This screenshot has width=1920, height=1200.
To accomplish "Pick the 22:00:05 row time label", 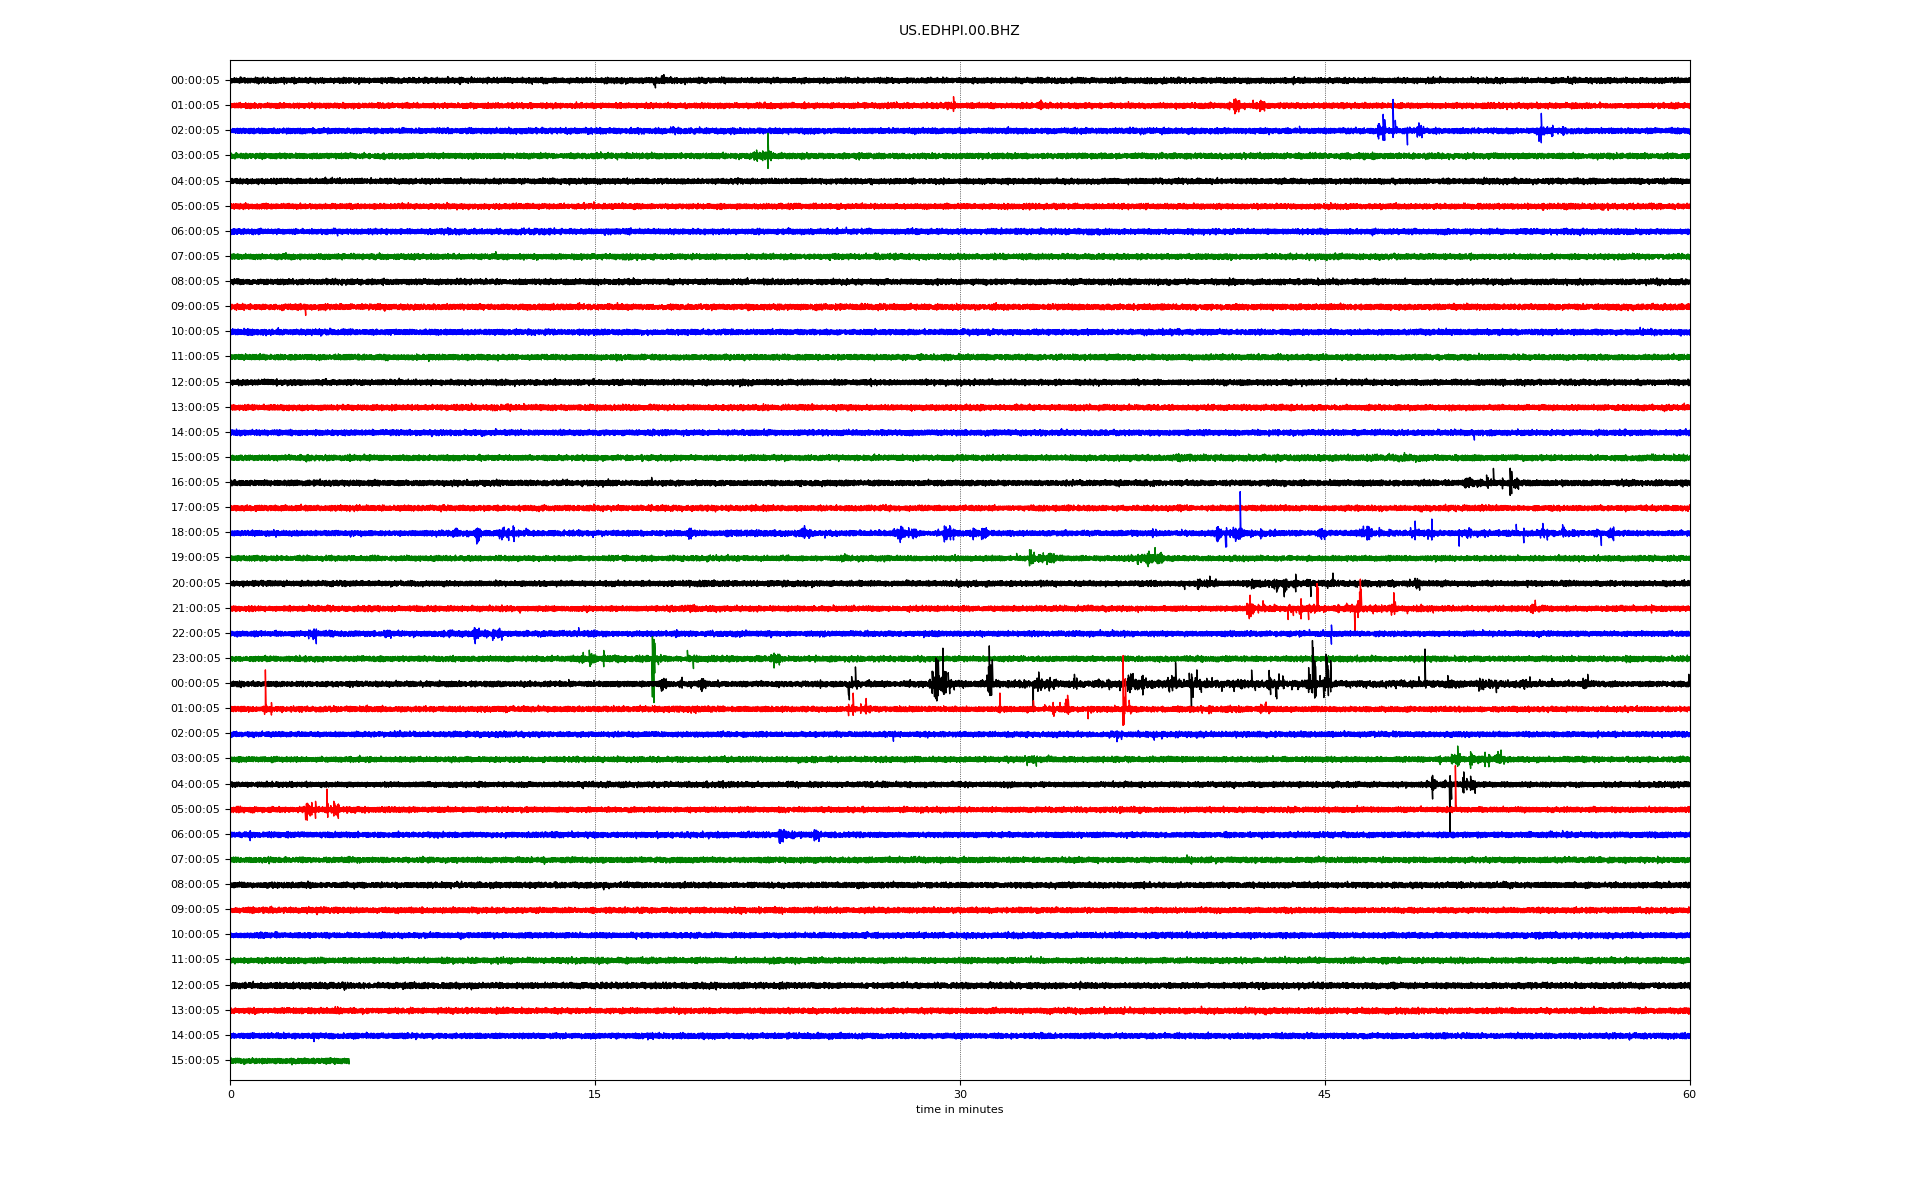I will (x=195, y=633).
